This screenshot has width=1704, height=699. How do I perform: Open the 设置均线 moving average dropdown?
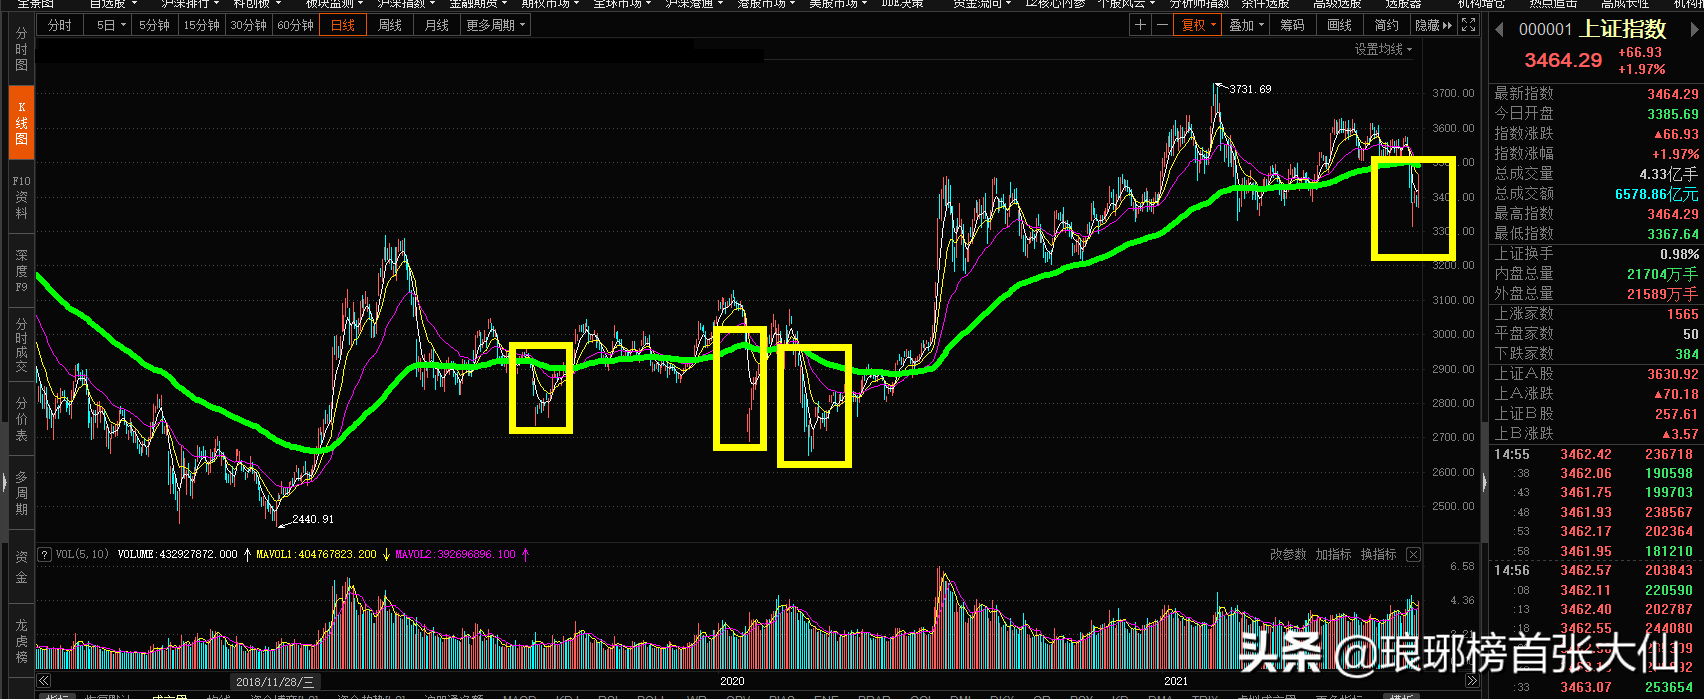1383,49
